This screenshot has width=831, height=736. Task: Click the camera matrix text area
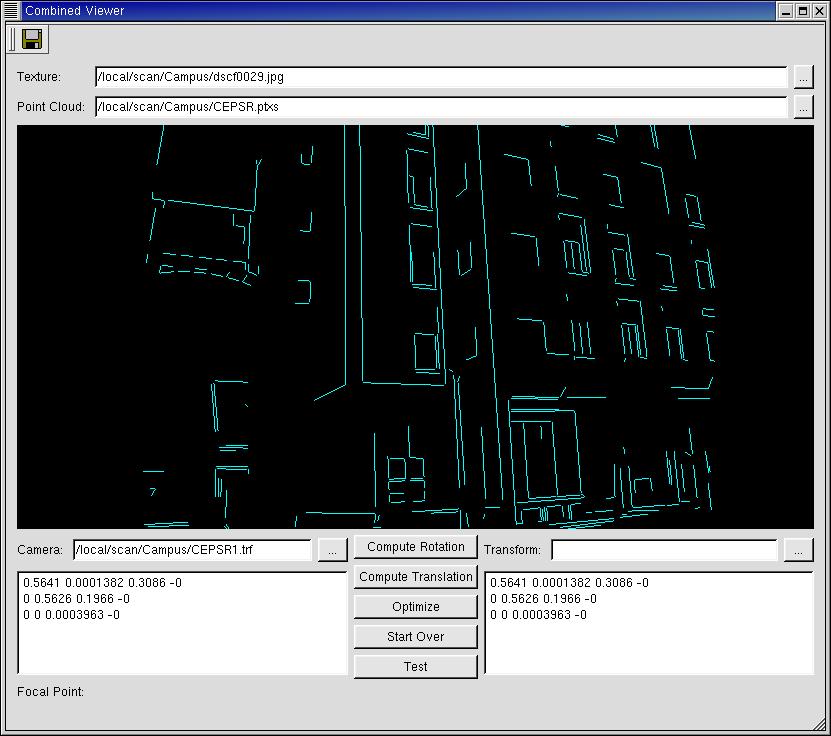tap(182, 640)
